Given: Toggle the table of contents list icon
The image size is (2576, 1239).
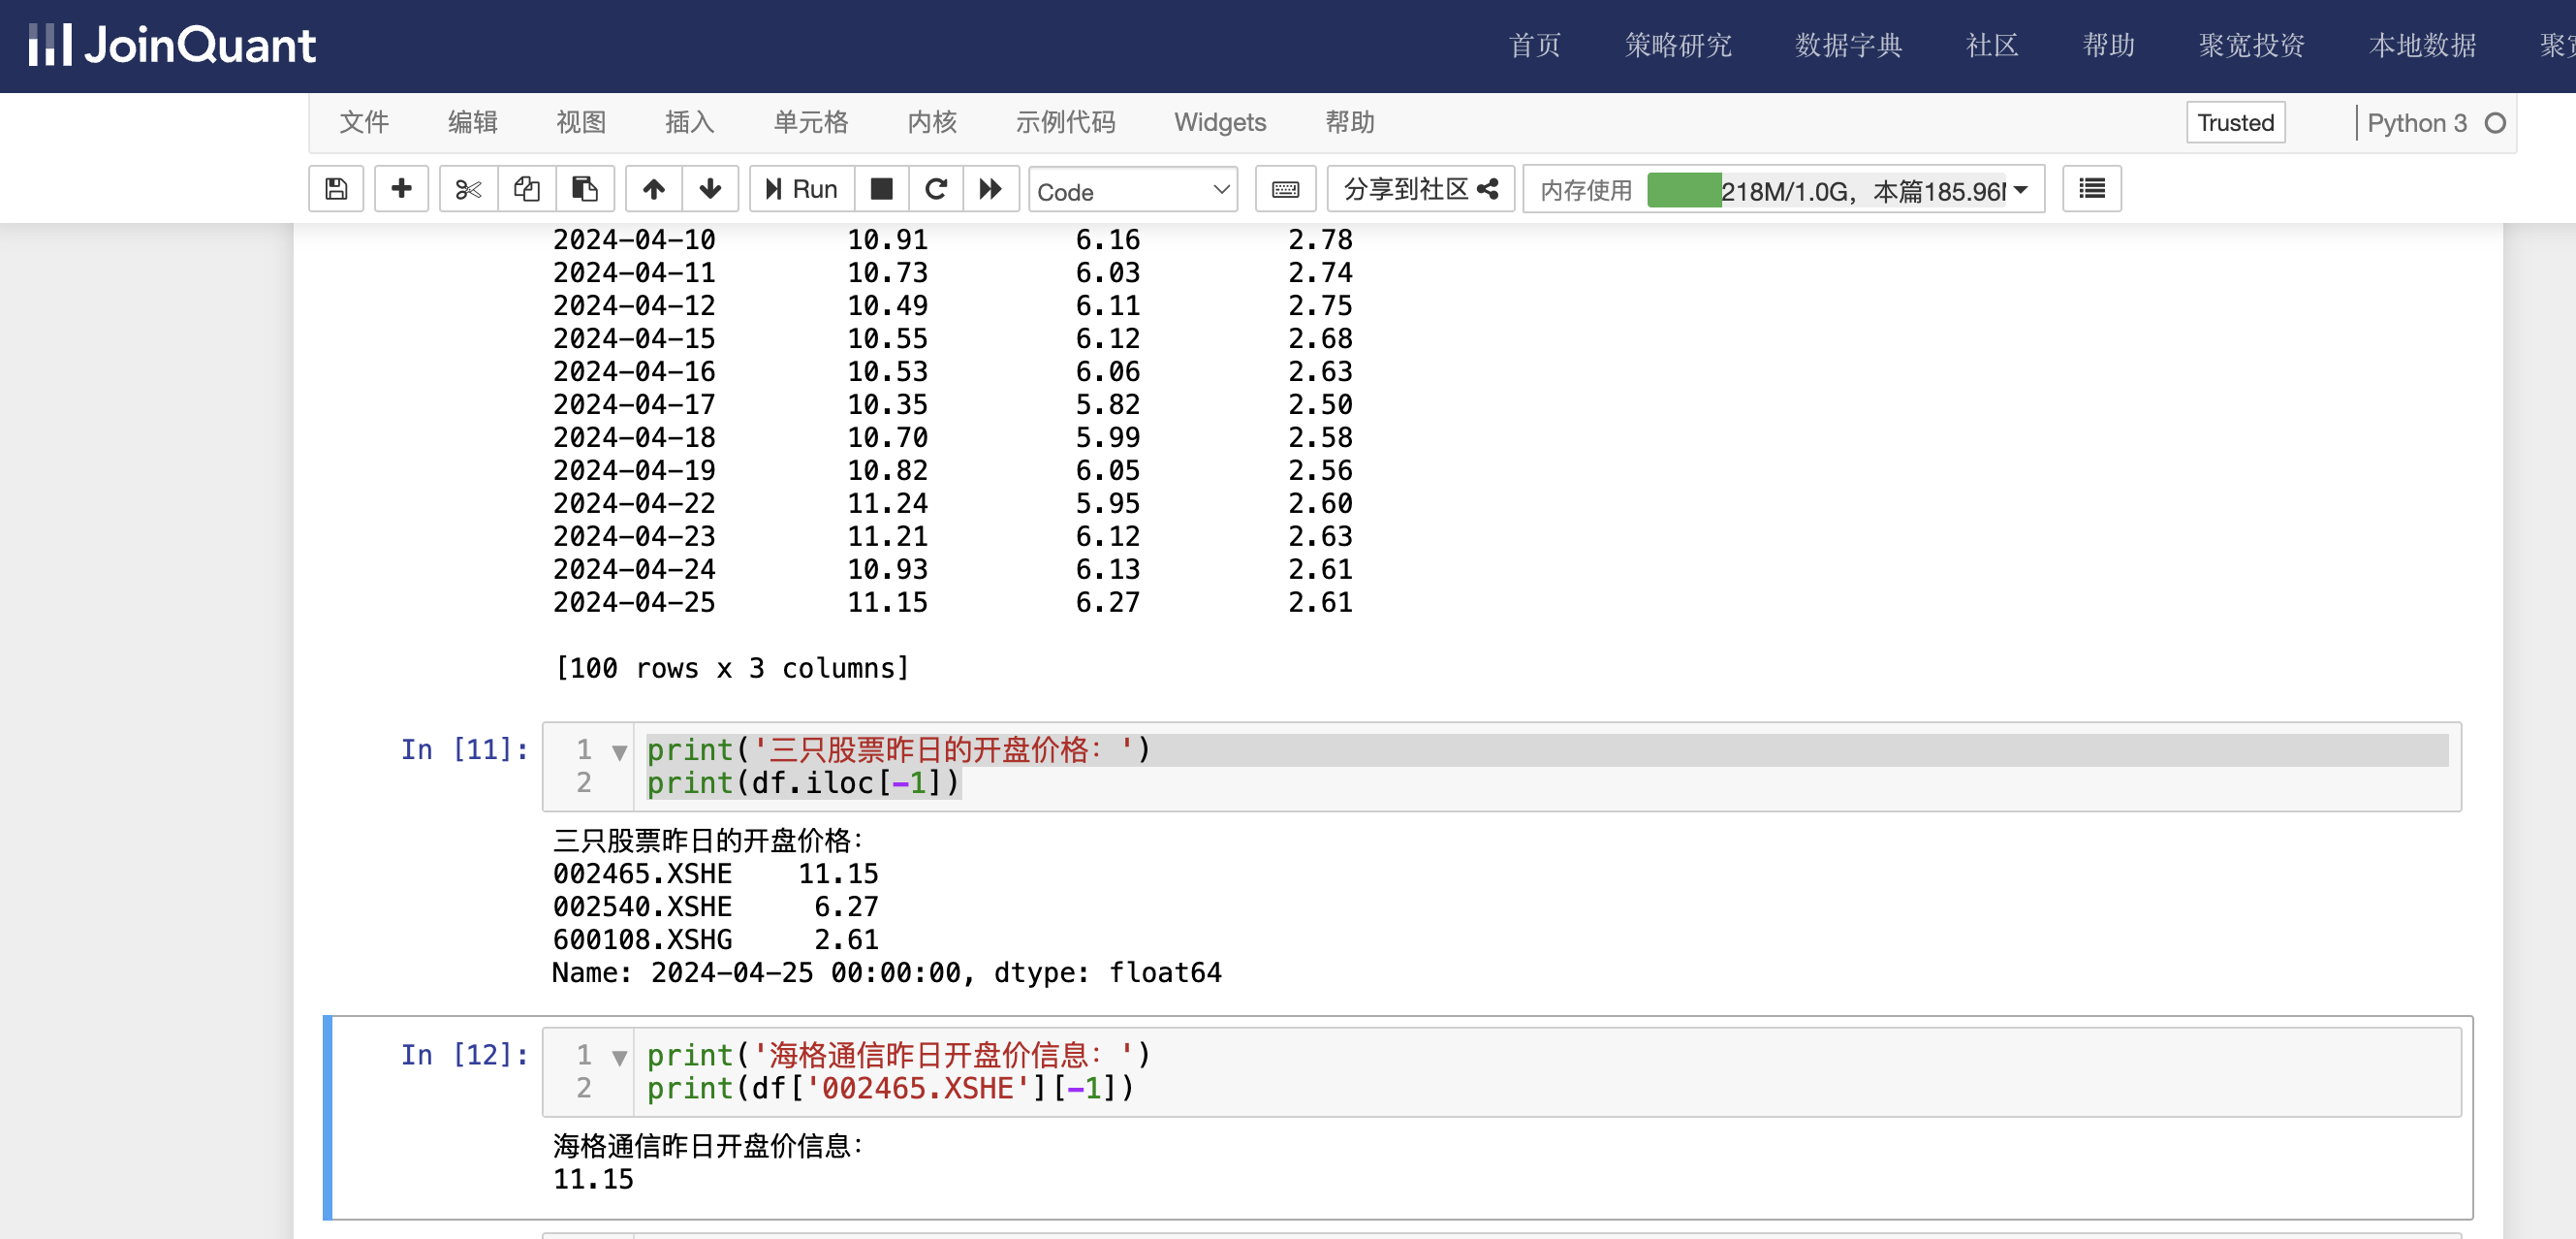Looking at the screenshot, I should [2091, 189].
